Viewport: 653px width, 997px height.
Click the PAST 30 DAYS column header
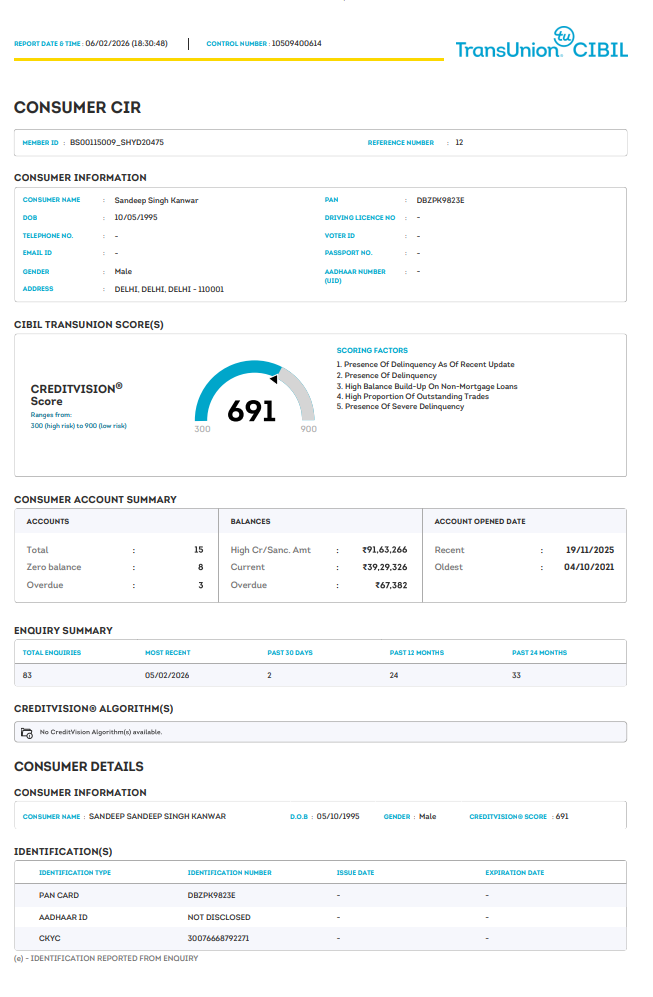point(290,653)
